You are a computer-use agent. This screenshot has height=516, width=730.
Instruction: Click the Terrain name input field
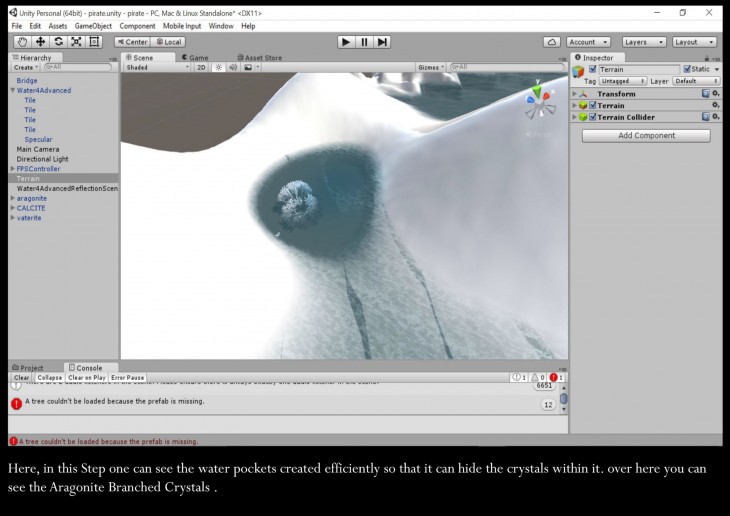point(638,69)
